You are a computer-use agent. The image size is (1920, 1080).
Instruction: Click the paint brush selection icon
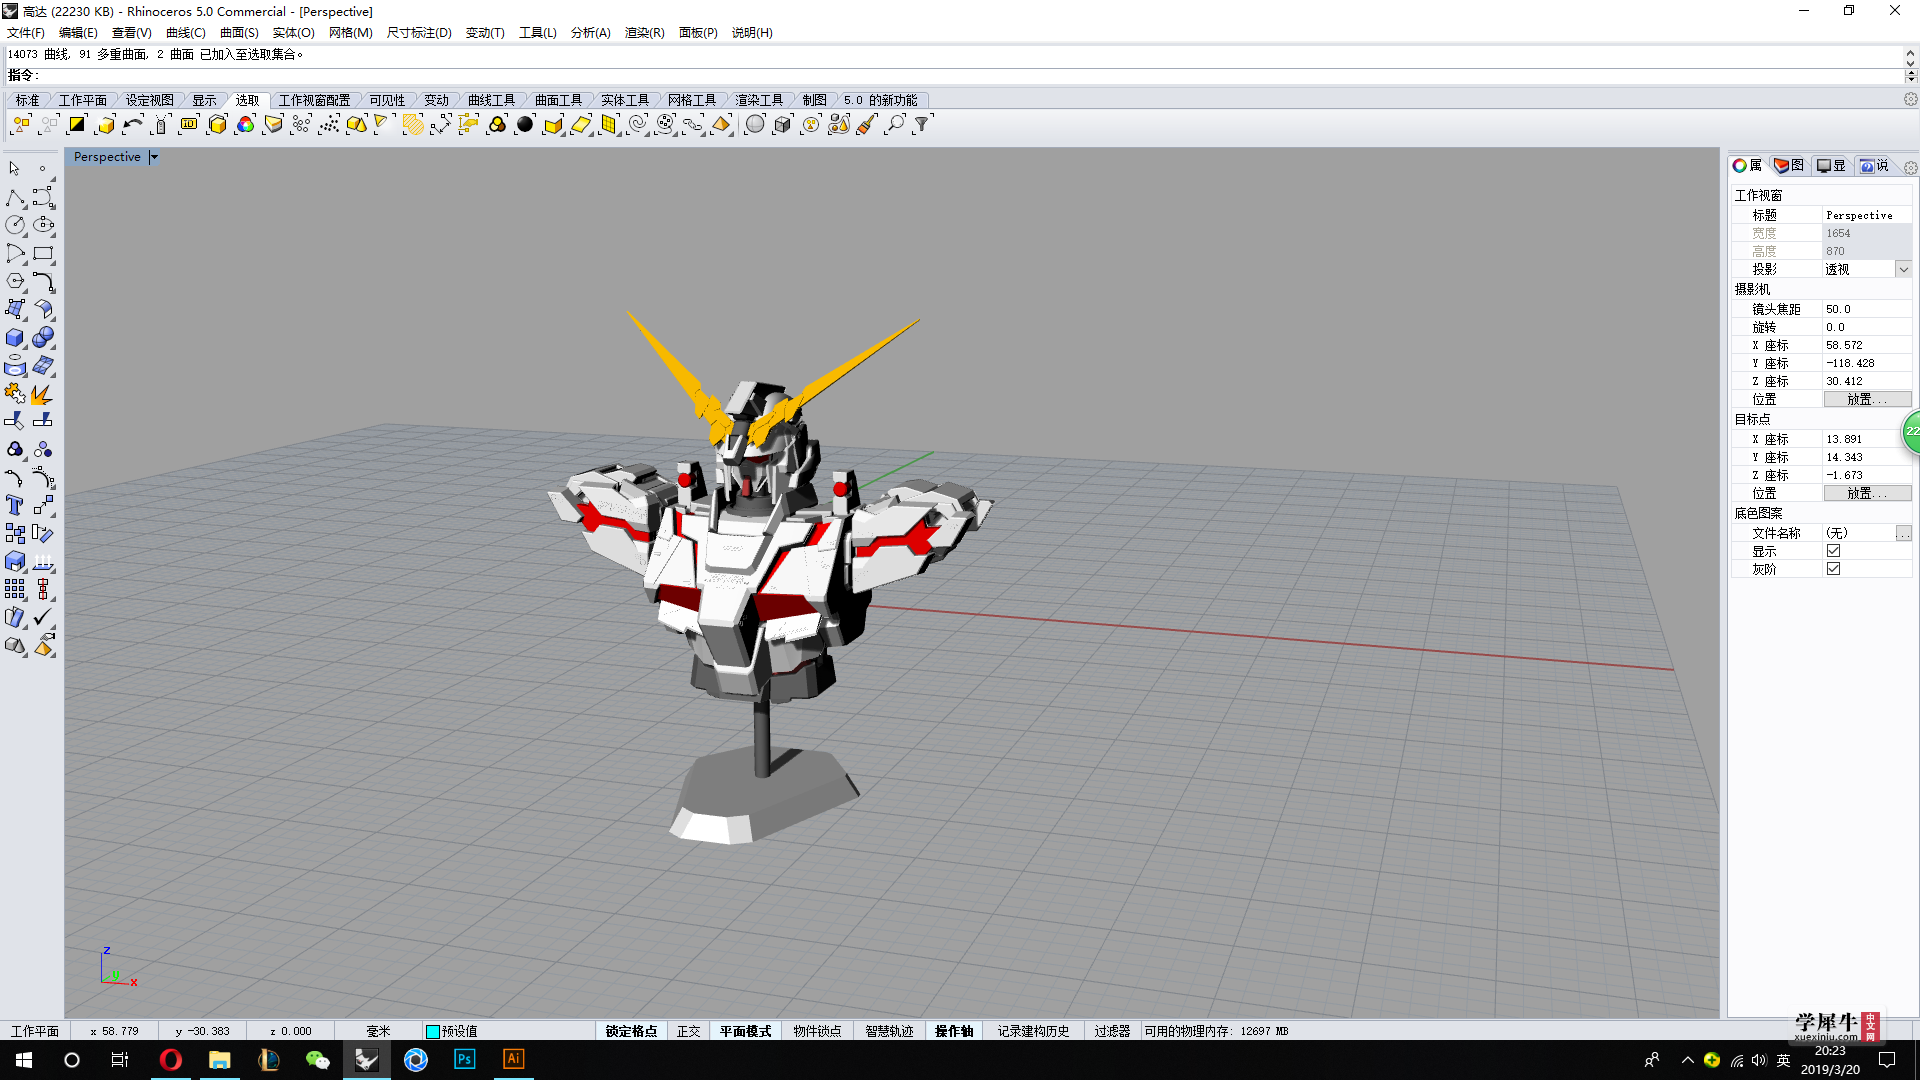(867, 125)
